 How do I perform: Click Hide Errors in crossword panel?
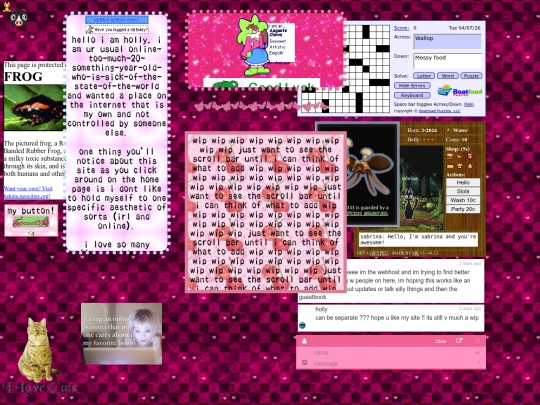pyautogui.click(x=412, y=85)
